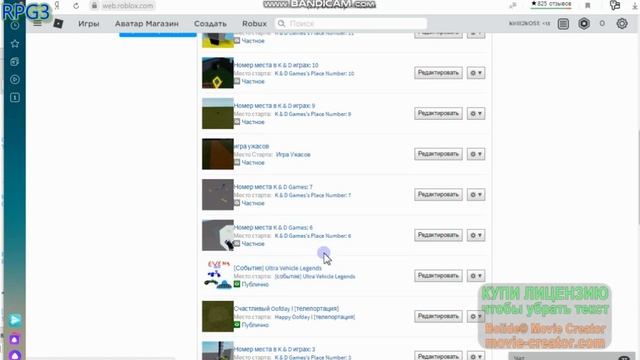Open the [Событие] Ultra Vehicle Legends title
The image size is (640, 360).
[278, 268]
